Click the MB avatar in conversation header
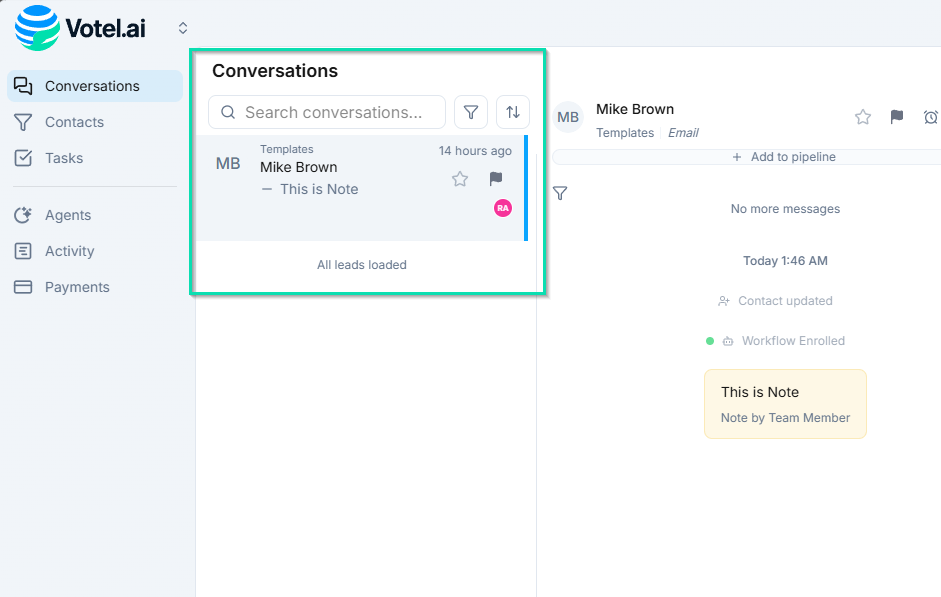 click(x=568, y=117)
